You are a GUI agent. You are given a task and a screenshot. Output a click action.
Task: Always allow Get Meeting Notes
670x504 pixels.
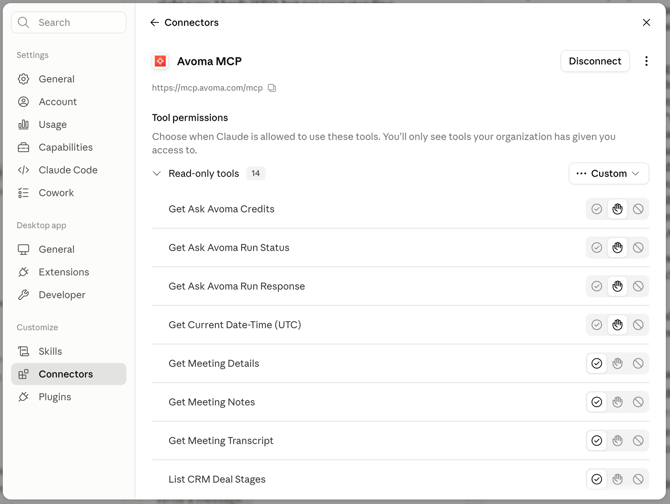[597, 402]
